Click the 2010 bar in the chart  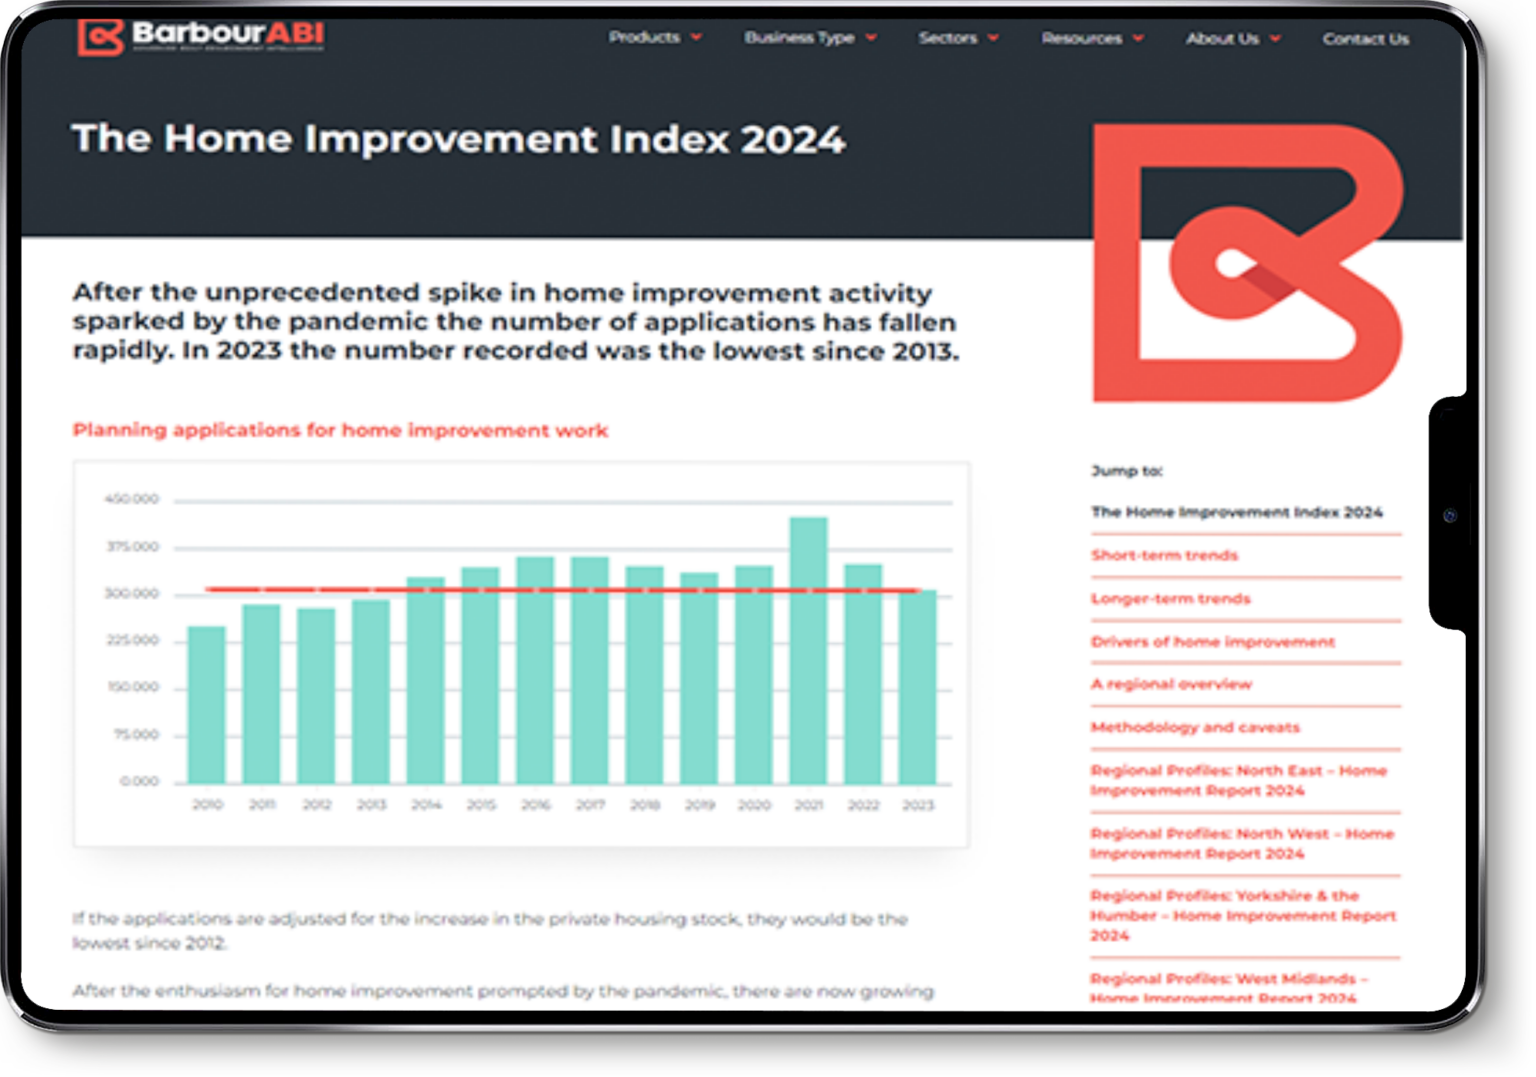click(x=207, y=705)
